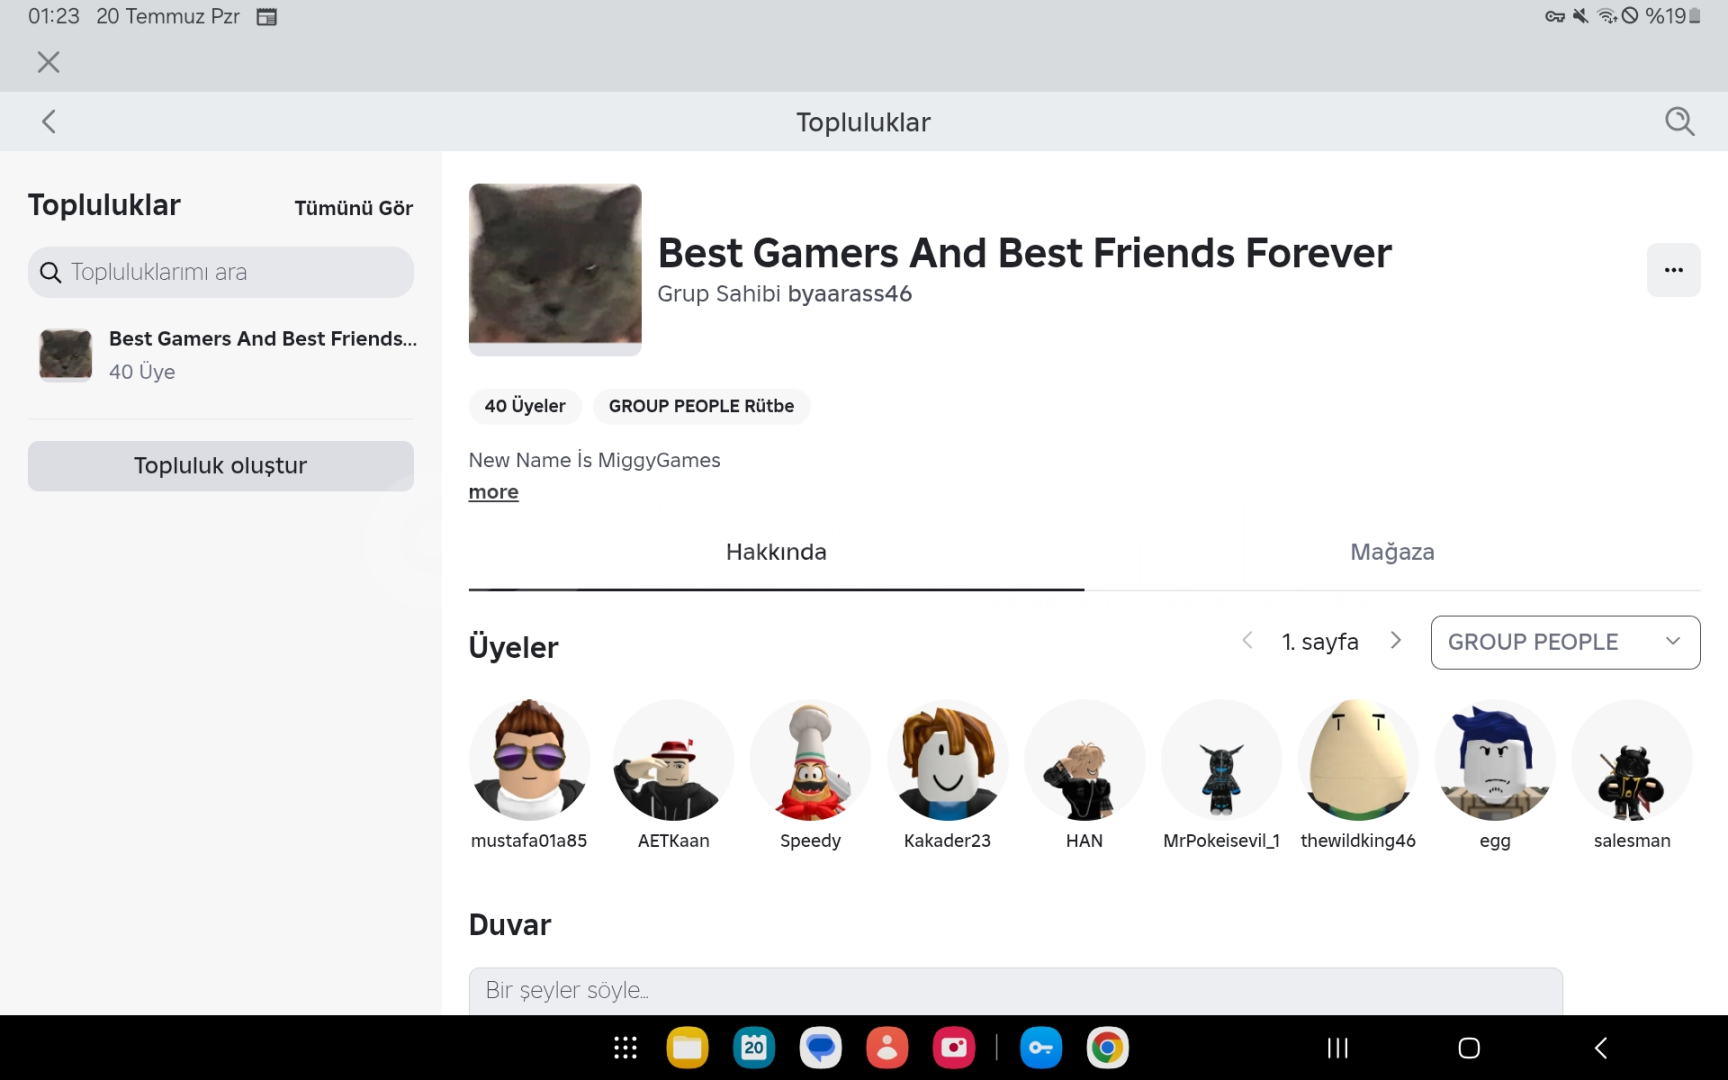Screen dimensions: 1728x1080
Task: Open member Kakader23 avatar
Action: point(947,760)
